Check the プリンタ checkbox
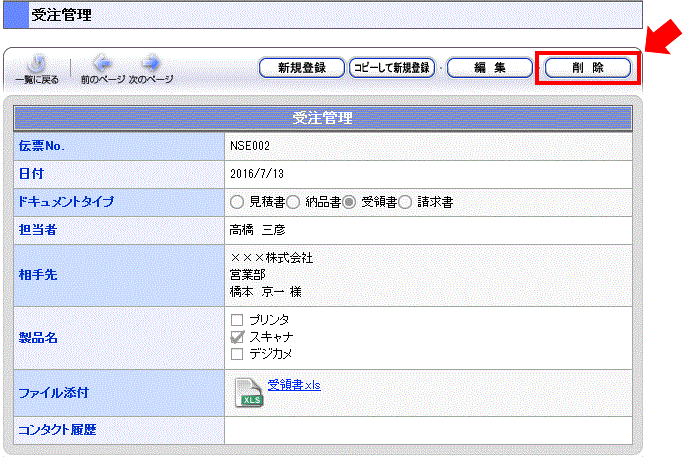 237,319
